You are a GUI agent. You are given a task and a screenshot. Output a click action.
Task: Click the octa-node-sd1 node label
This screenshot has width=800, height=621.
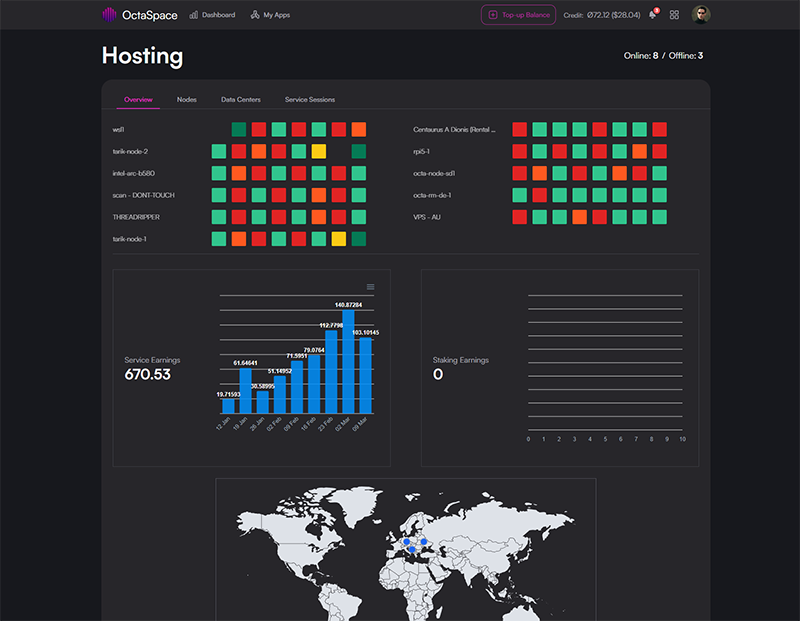click(x=434, y=173)
